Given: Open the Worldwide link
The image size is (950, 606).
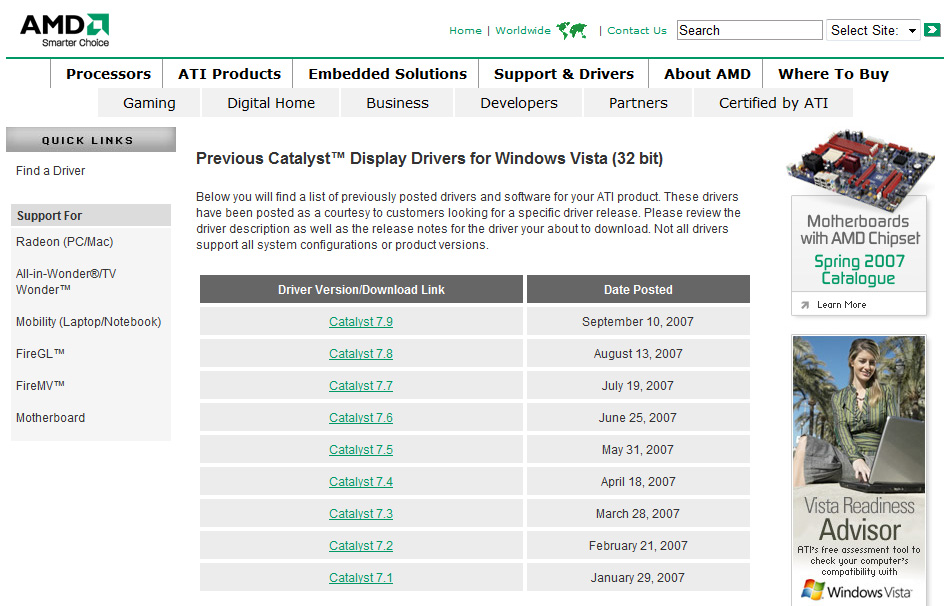Looking at the screenshot, I should [x=523, y=30].
